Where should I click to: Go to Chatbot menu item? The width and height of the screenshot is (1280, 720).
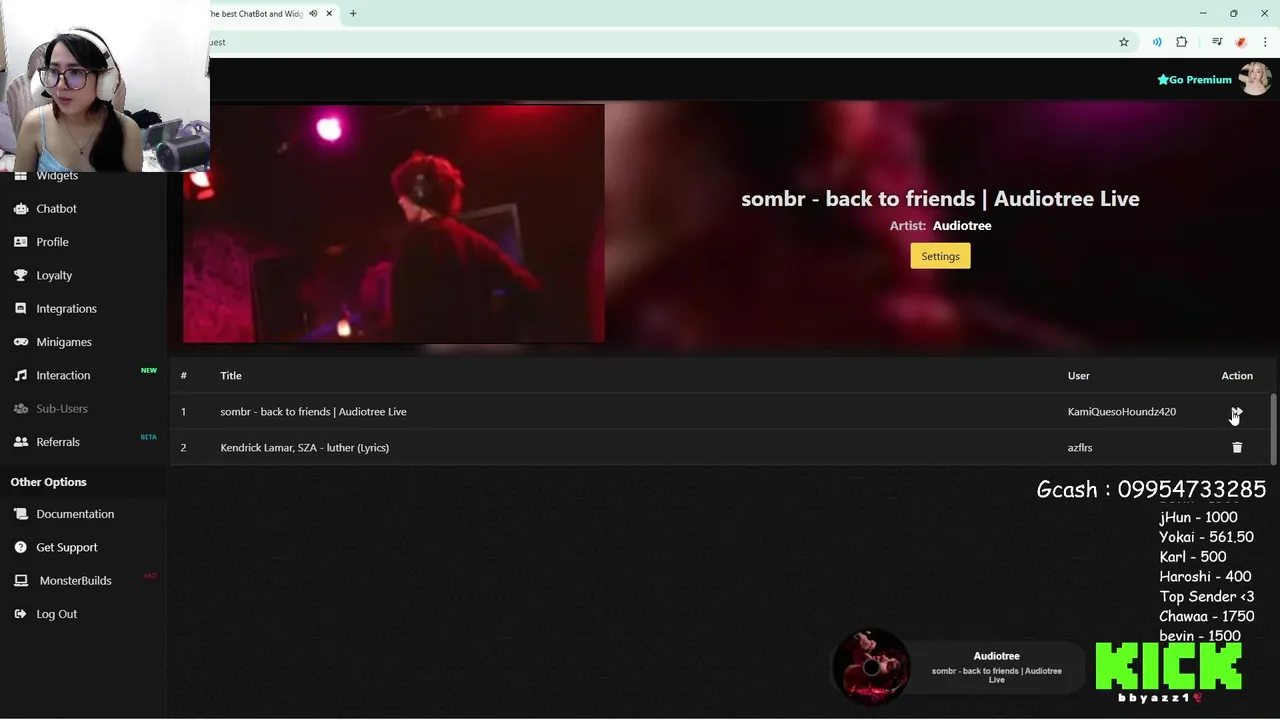(56, 209)
